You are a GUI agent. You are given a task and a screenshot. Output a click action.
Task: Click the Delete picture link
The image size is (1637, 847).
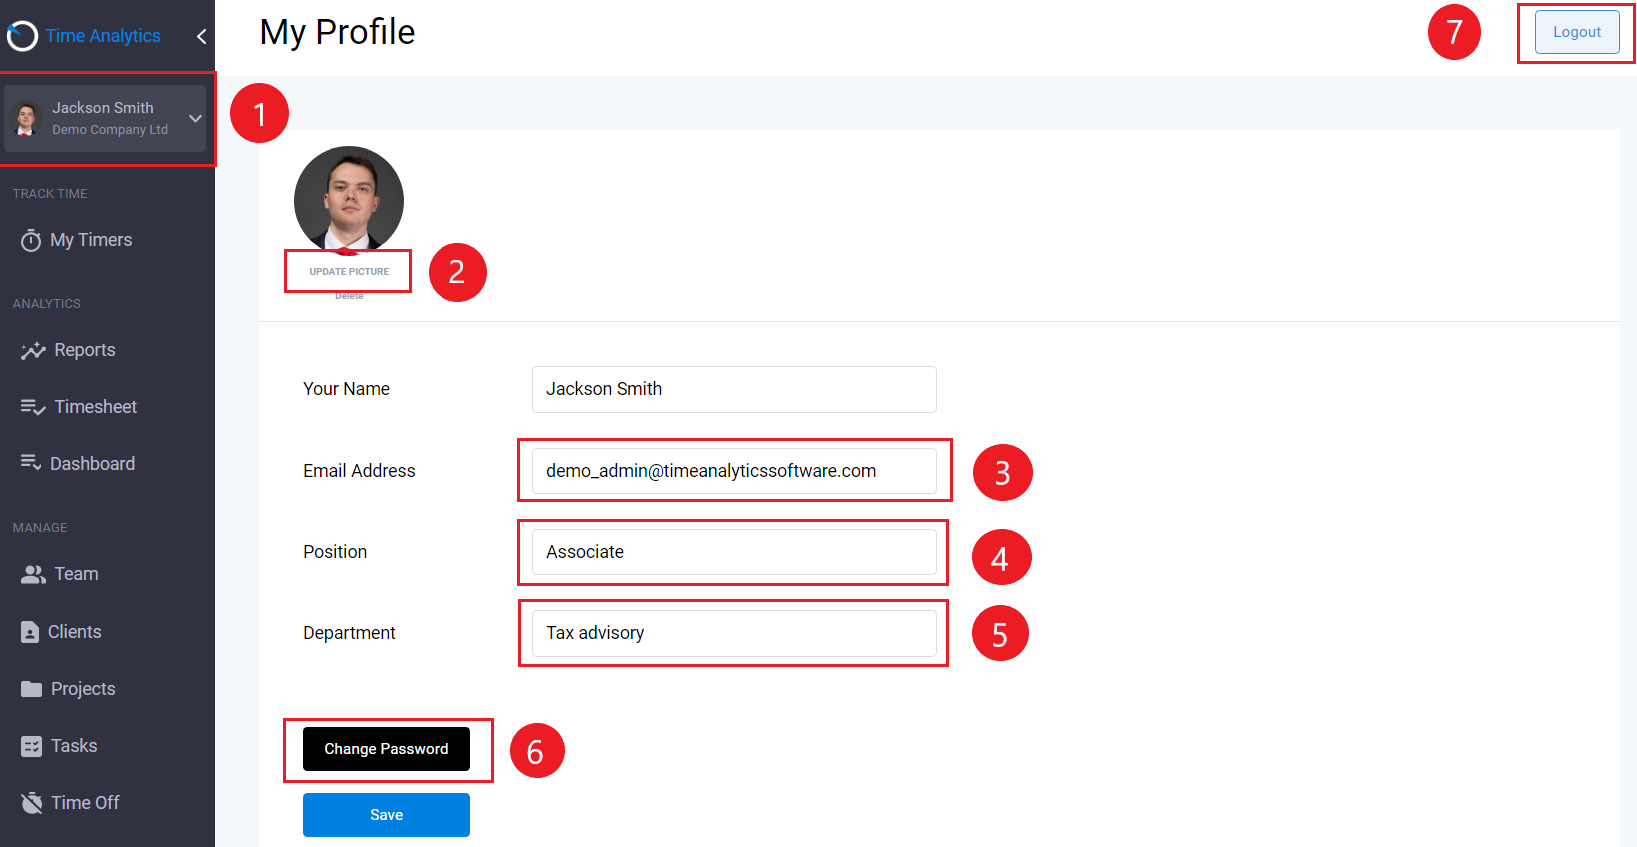(x=349, y=296)
